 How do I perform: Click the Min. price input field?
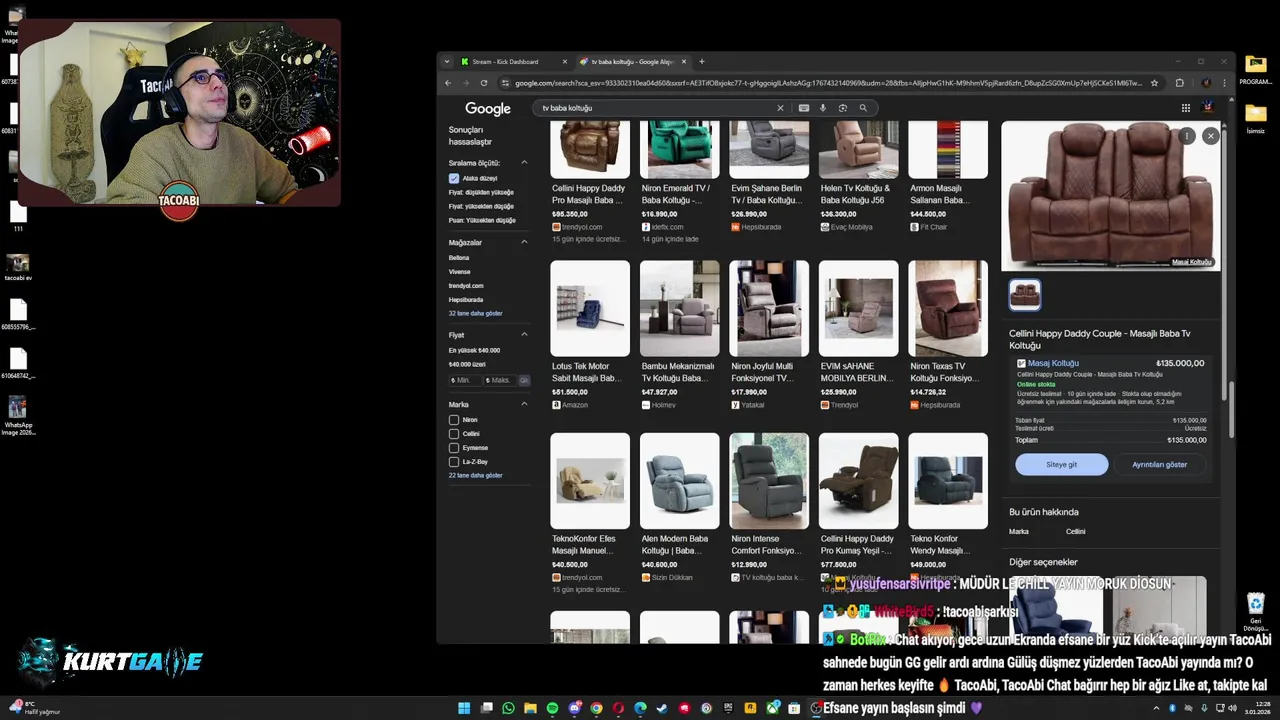pos(465,380)
